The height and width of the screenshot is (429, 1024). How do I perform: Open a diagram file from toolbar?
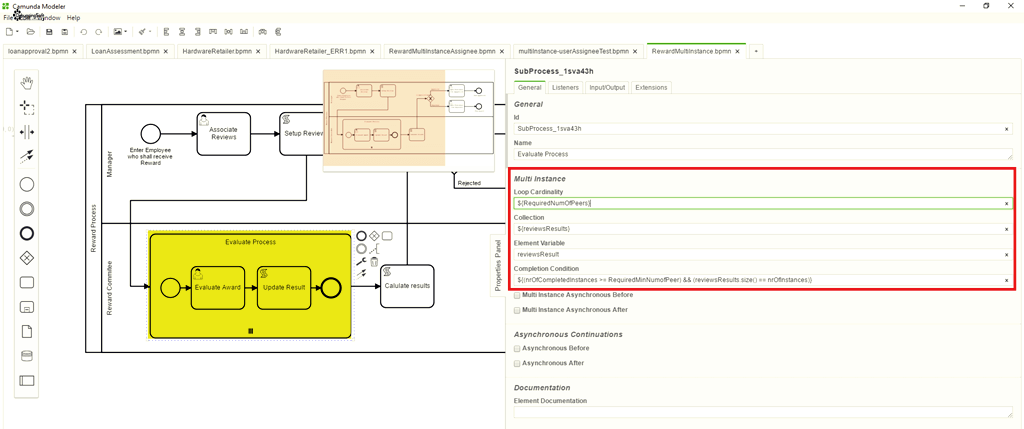coord(30,31)
